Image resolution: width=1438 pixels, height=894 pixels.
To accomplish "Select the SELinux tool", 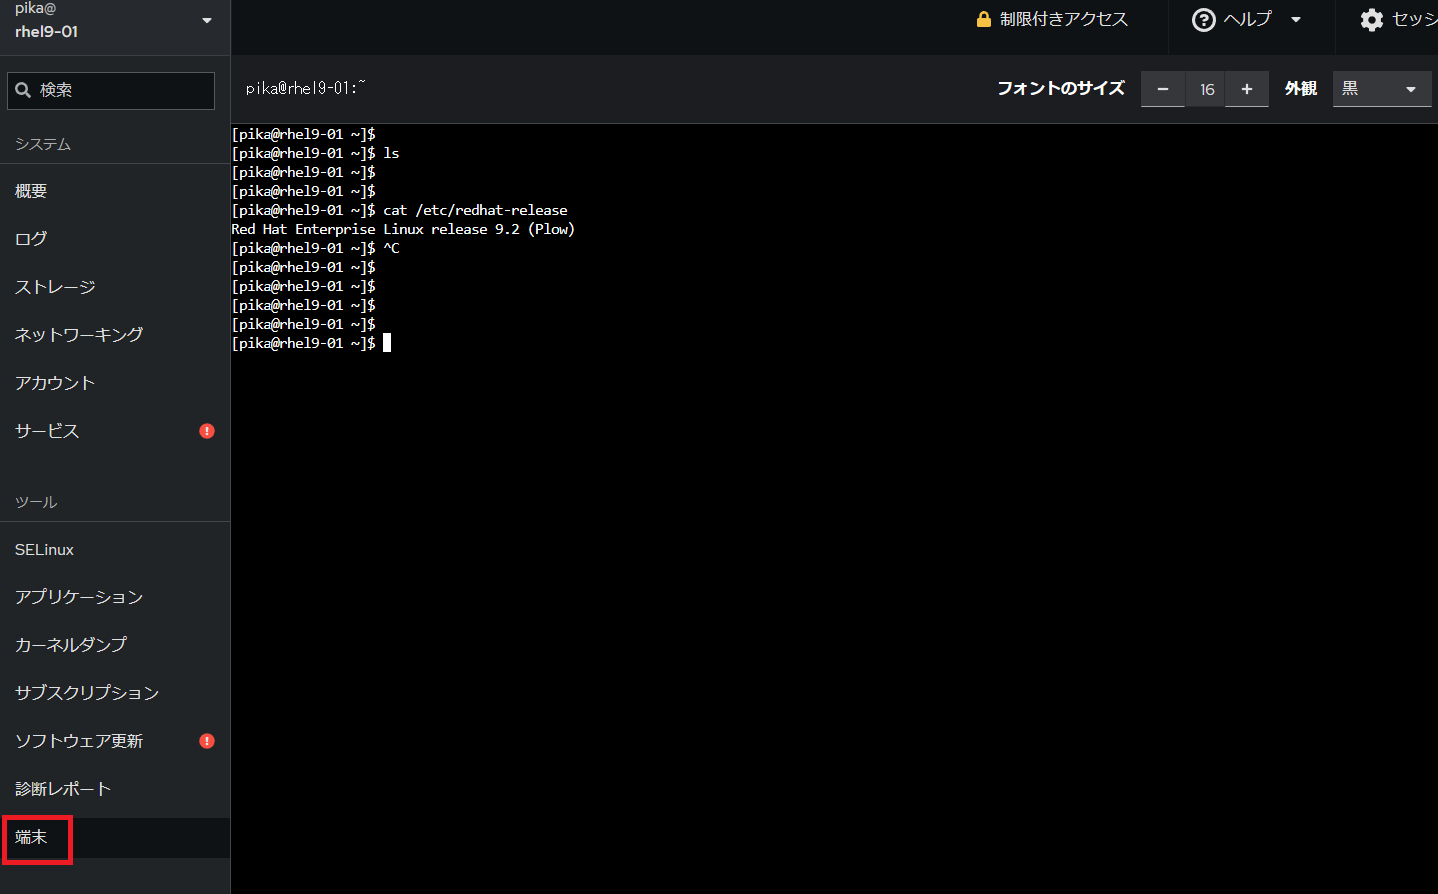I will (x=44, y=549).
